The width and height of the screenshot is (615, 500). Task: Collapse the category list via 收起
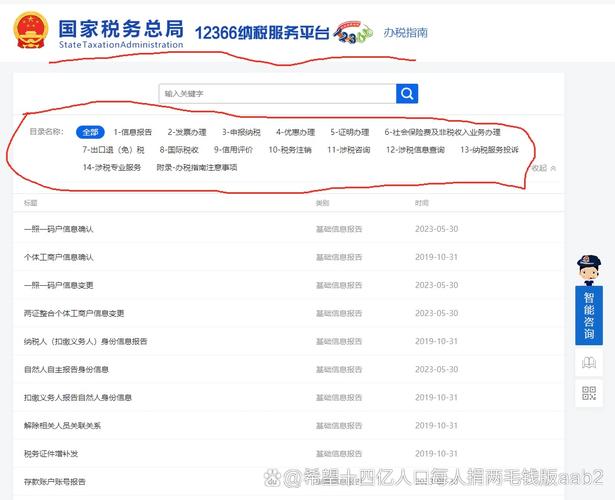544,168
